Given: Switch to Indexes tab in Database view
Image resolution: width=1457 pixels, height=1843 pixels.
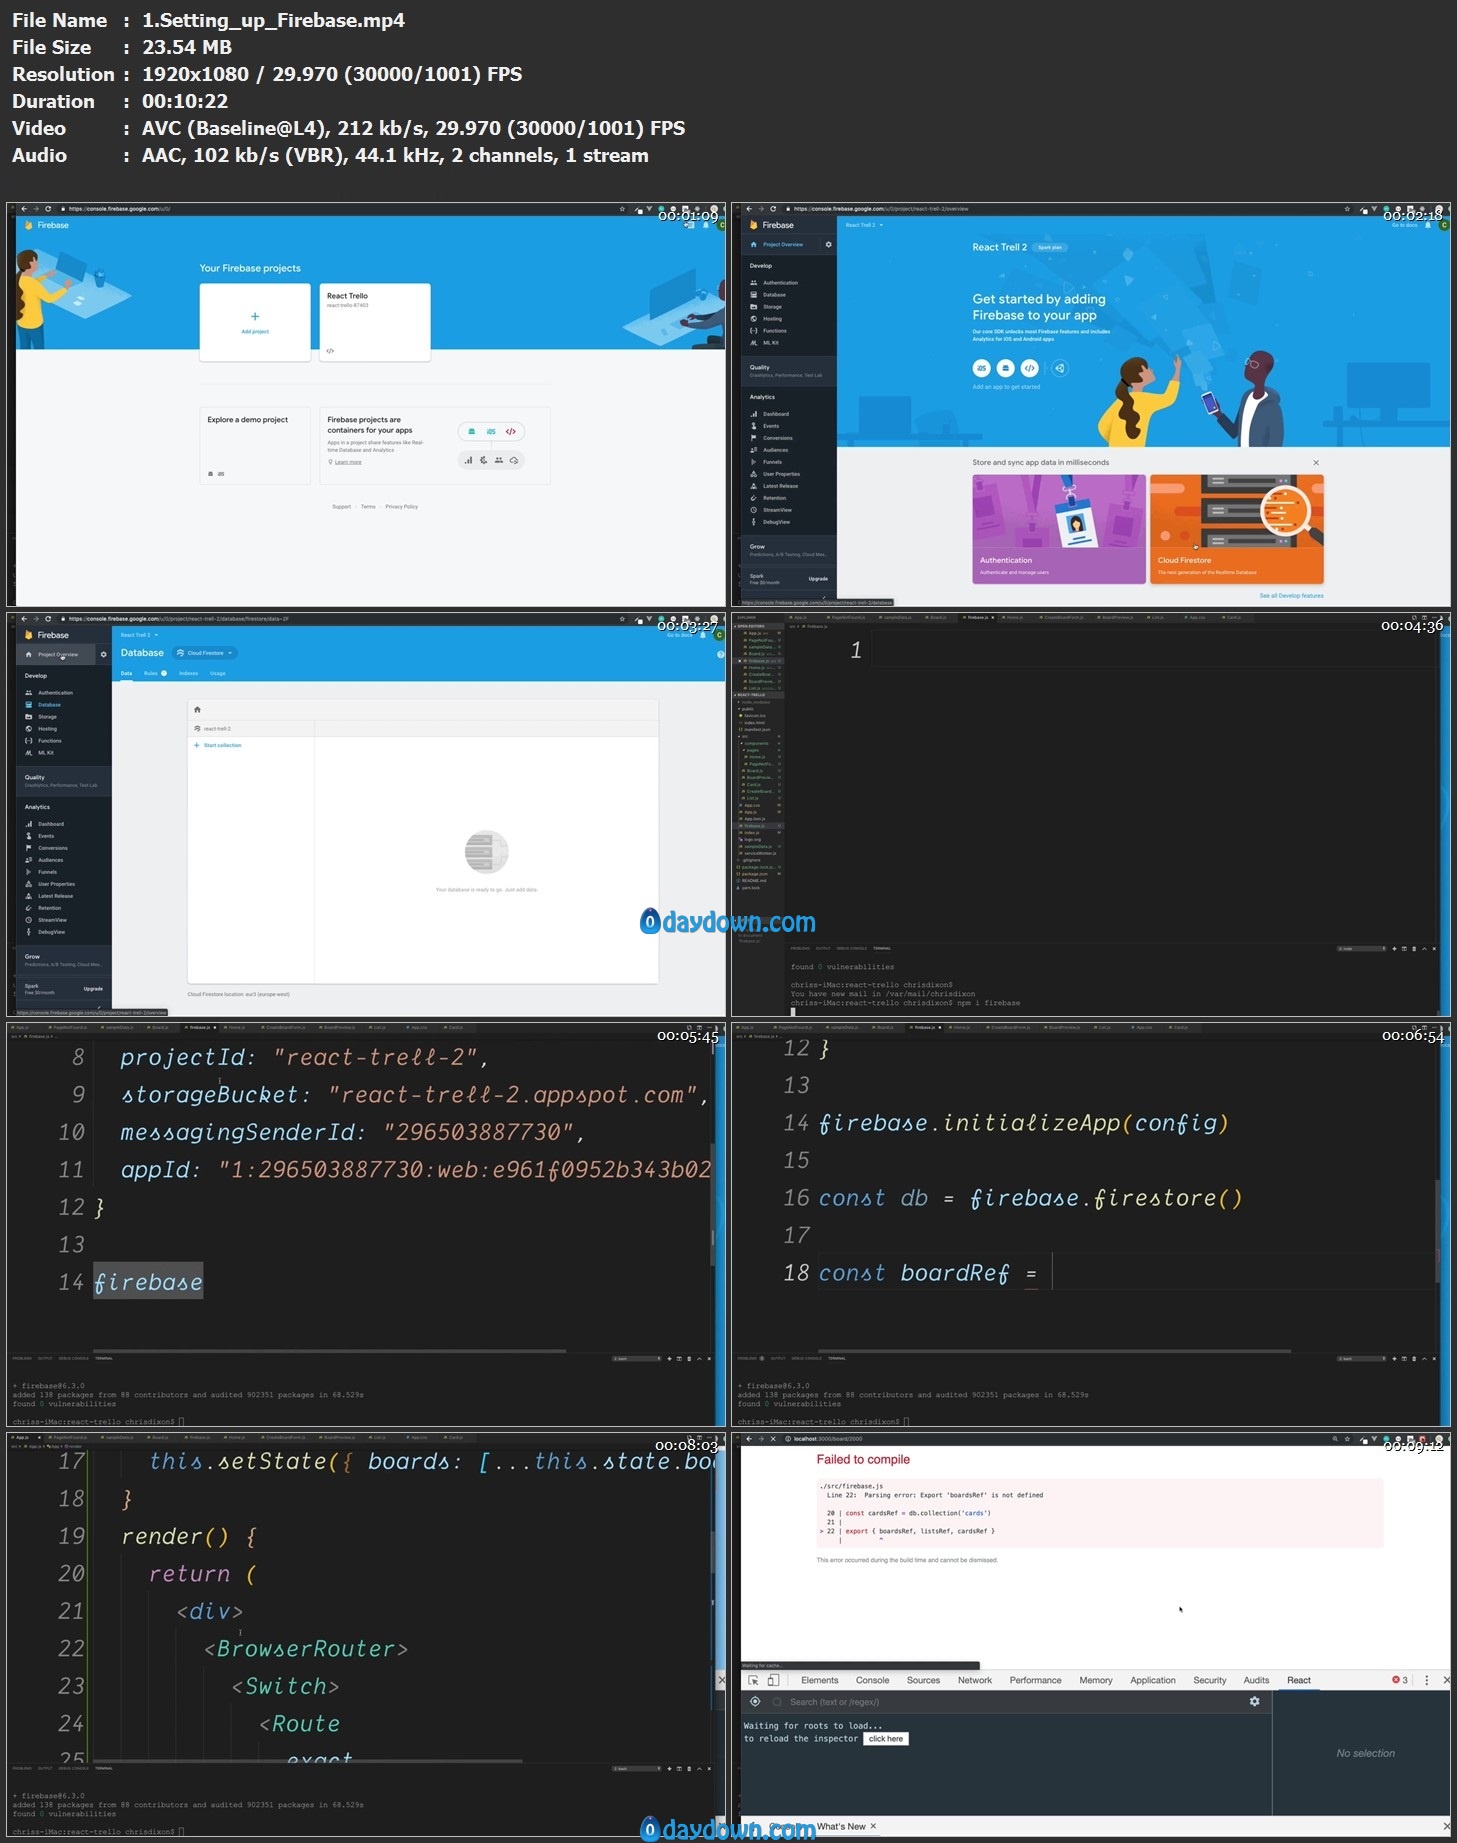Looking at the screenshot, I should point(188,674).
